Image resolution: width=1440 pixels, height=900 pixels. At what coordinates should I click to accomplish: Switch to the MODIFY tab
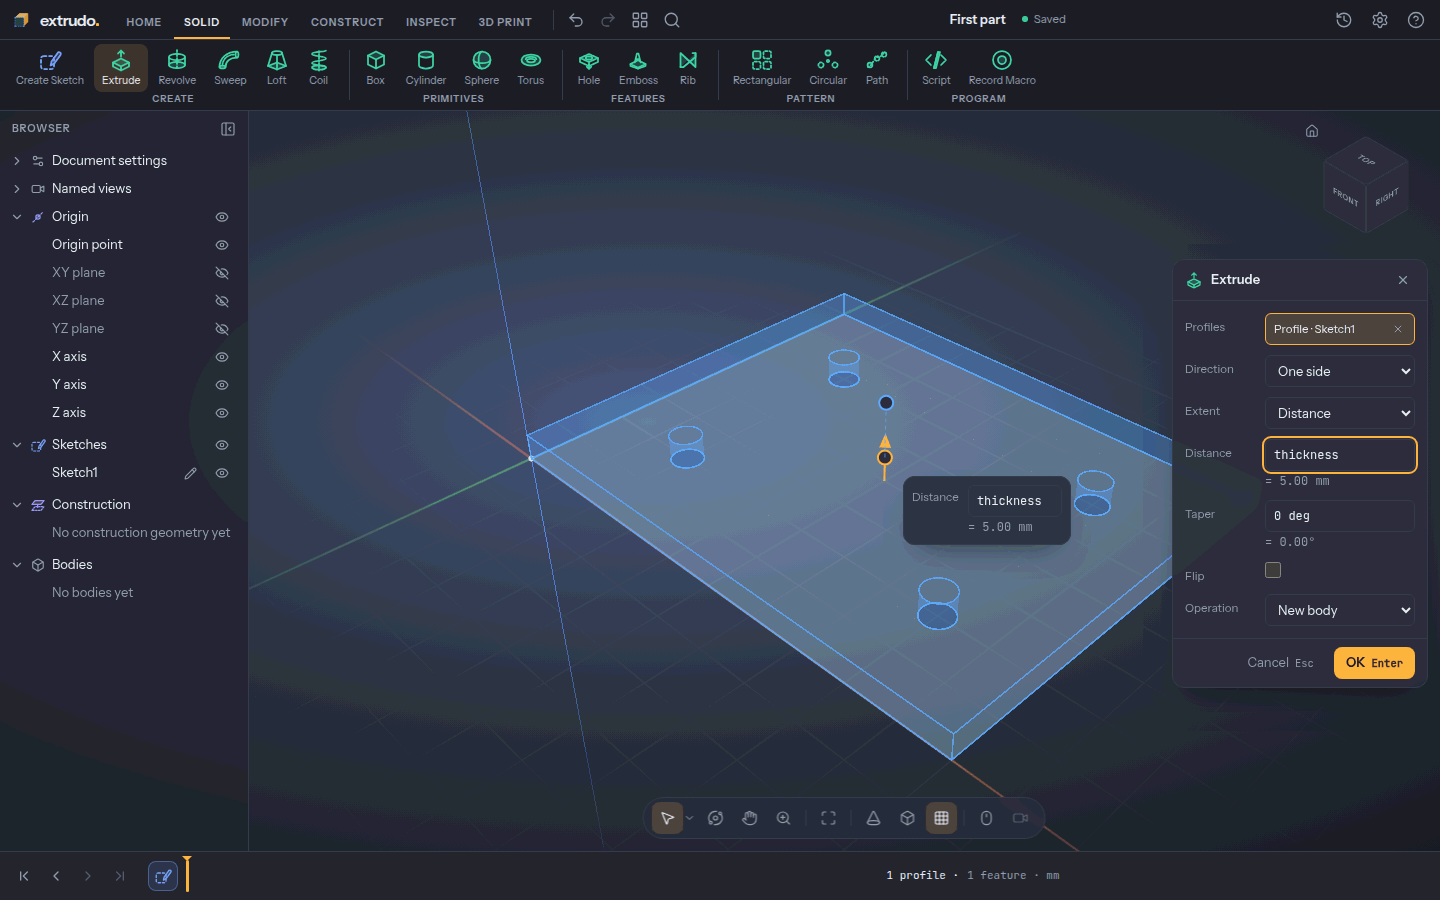(265, 21)
